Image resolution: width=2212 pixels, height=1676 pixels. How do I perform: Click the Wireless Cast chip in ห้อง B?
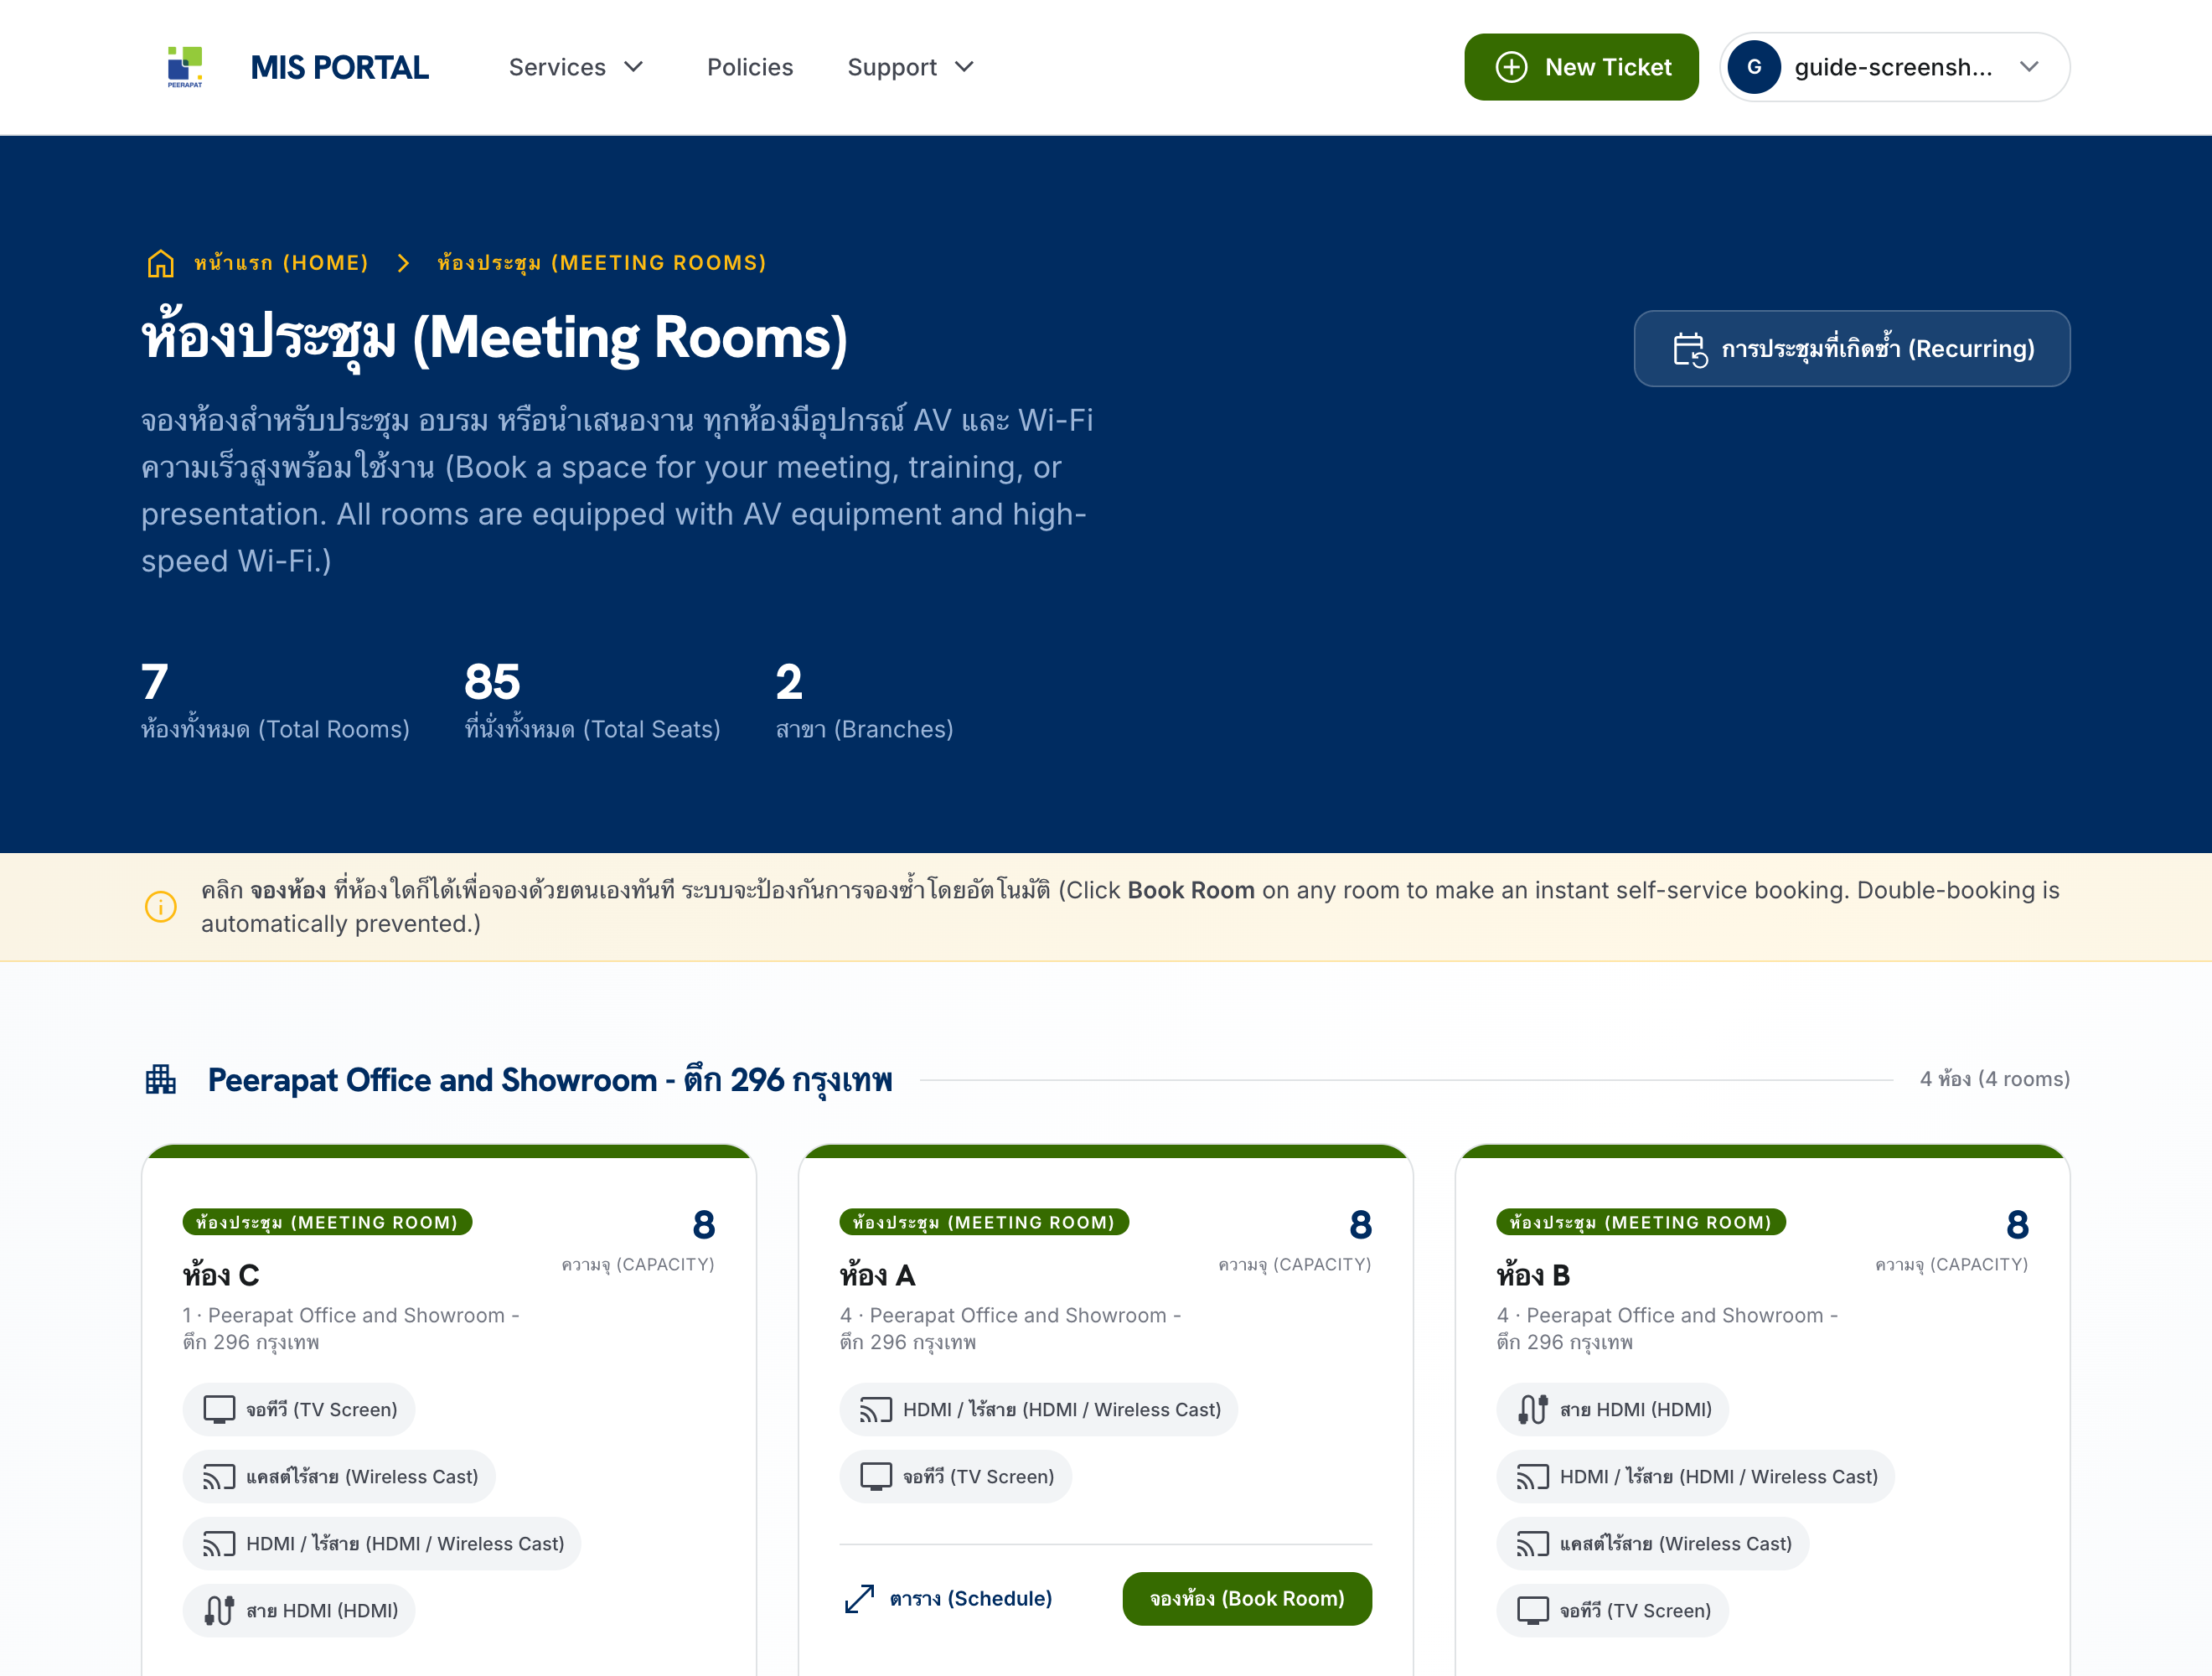coord(1652,1543)
